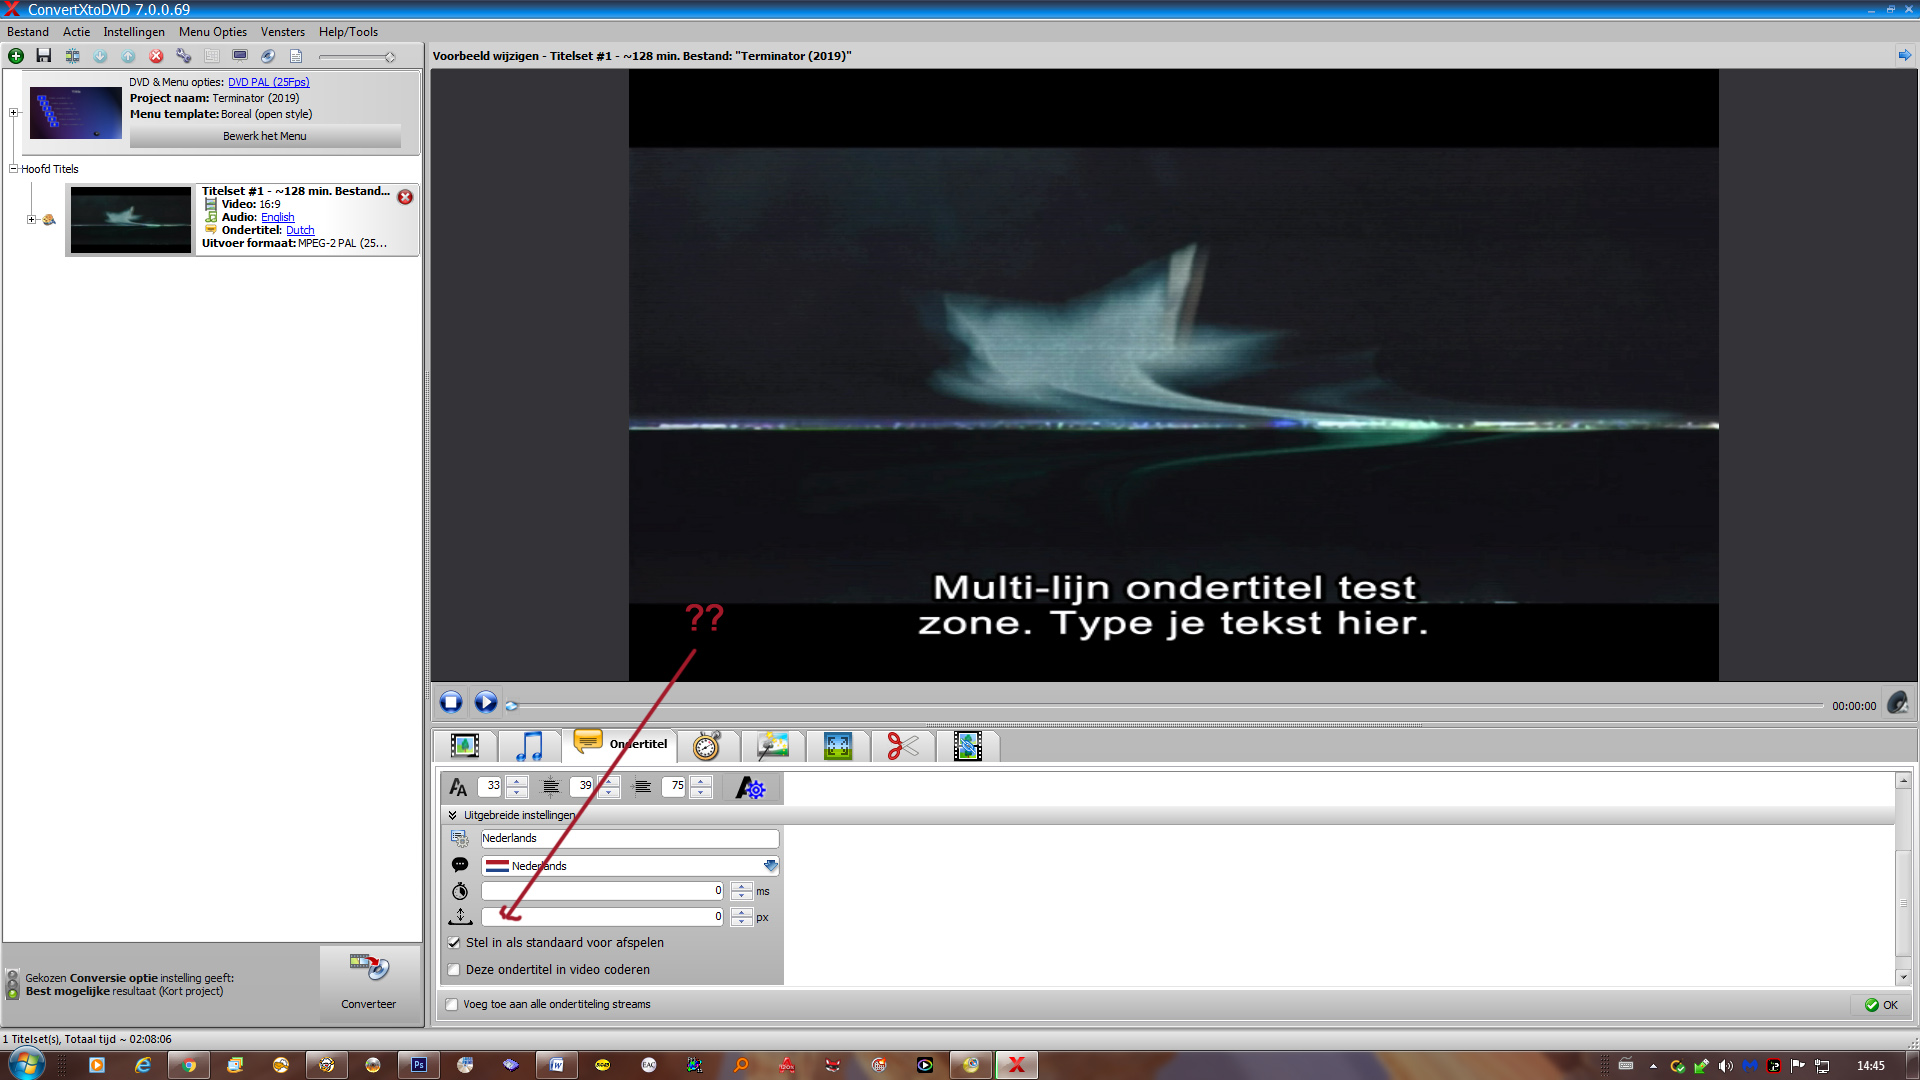Click the monitor preview icon in toolbar

point(240,56)
